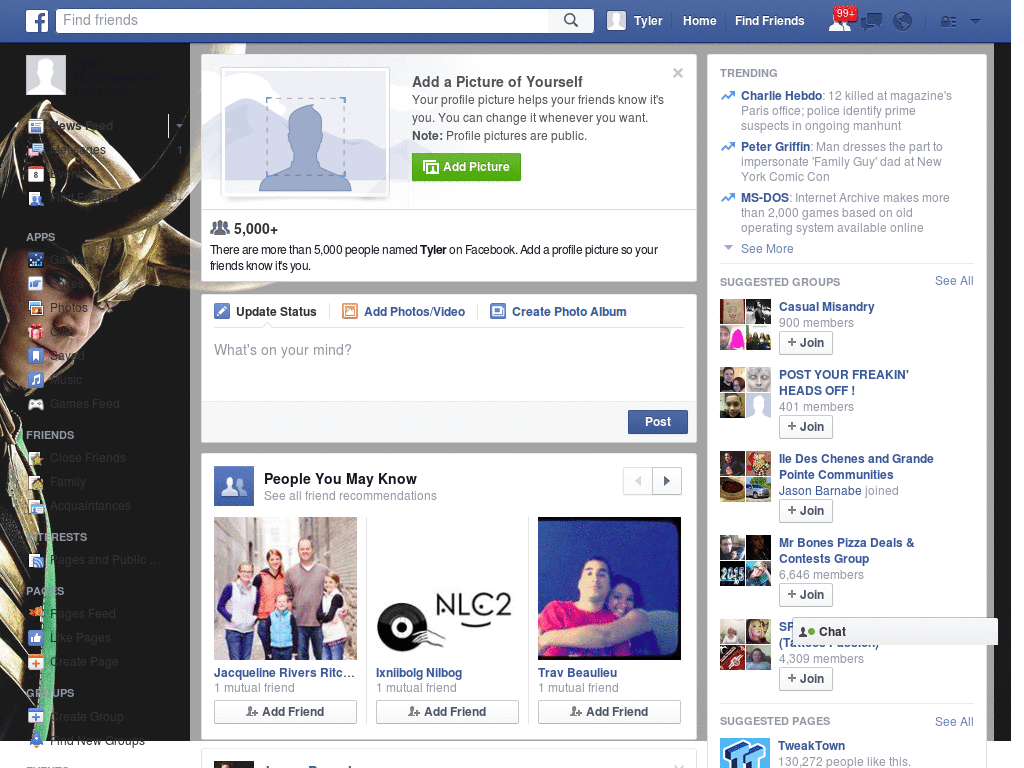This screenshot has height=768, width=1024.
Task: Open the Family list sidebar icon
Action: click(36, 483)
